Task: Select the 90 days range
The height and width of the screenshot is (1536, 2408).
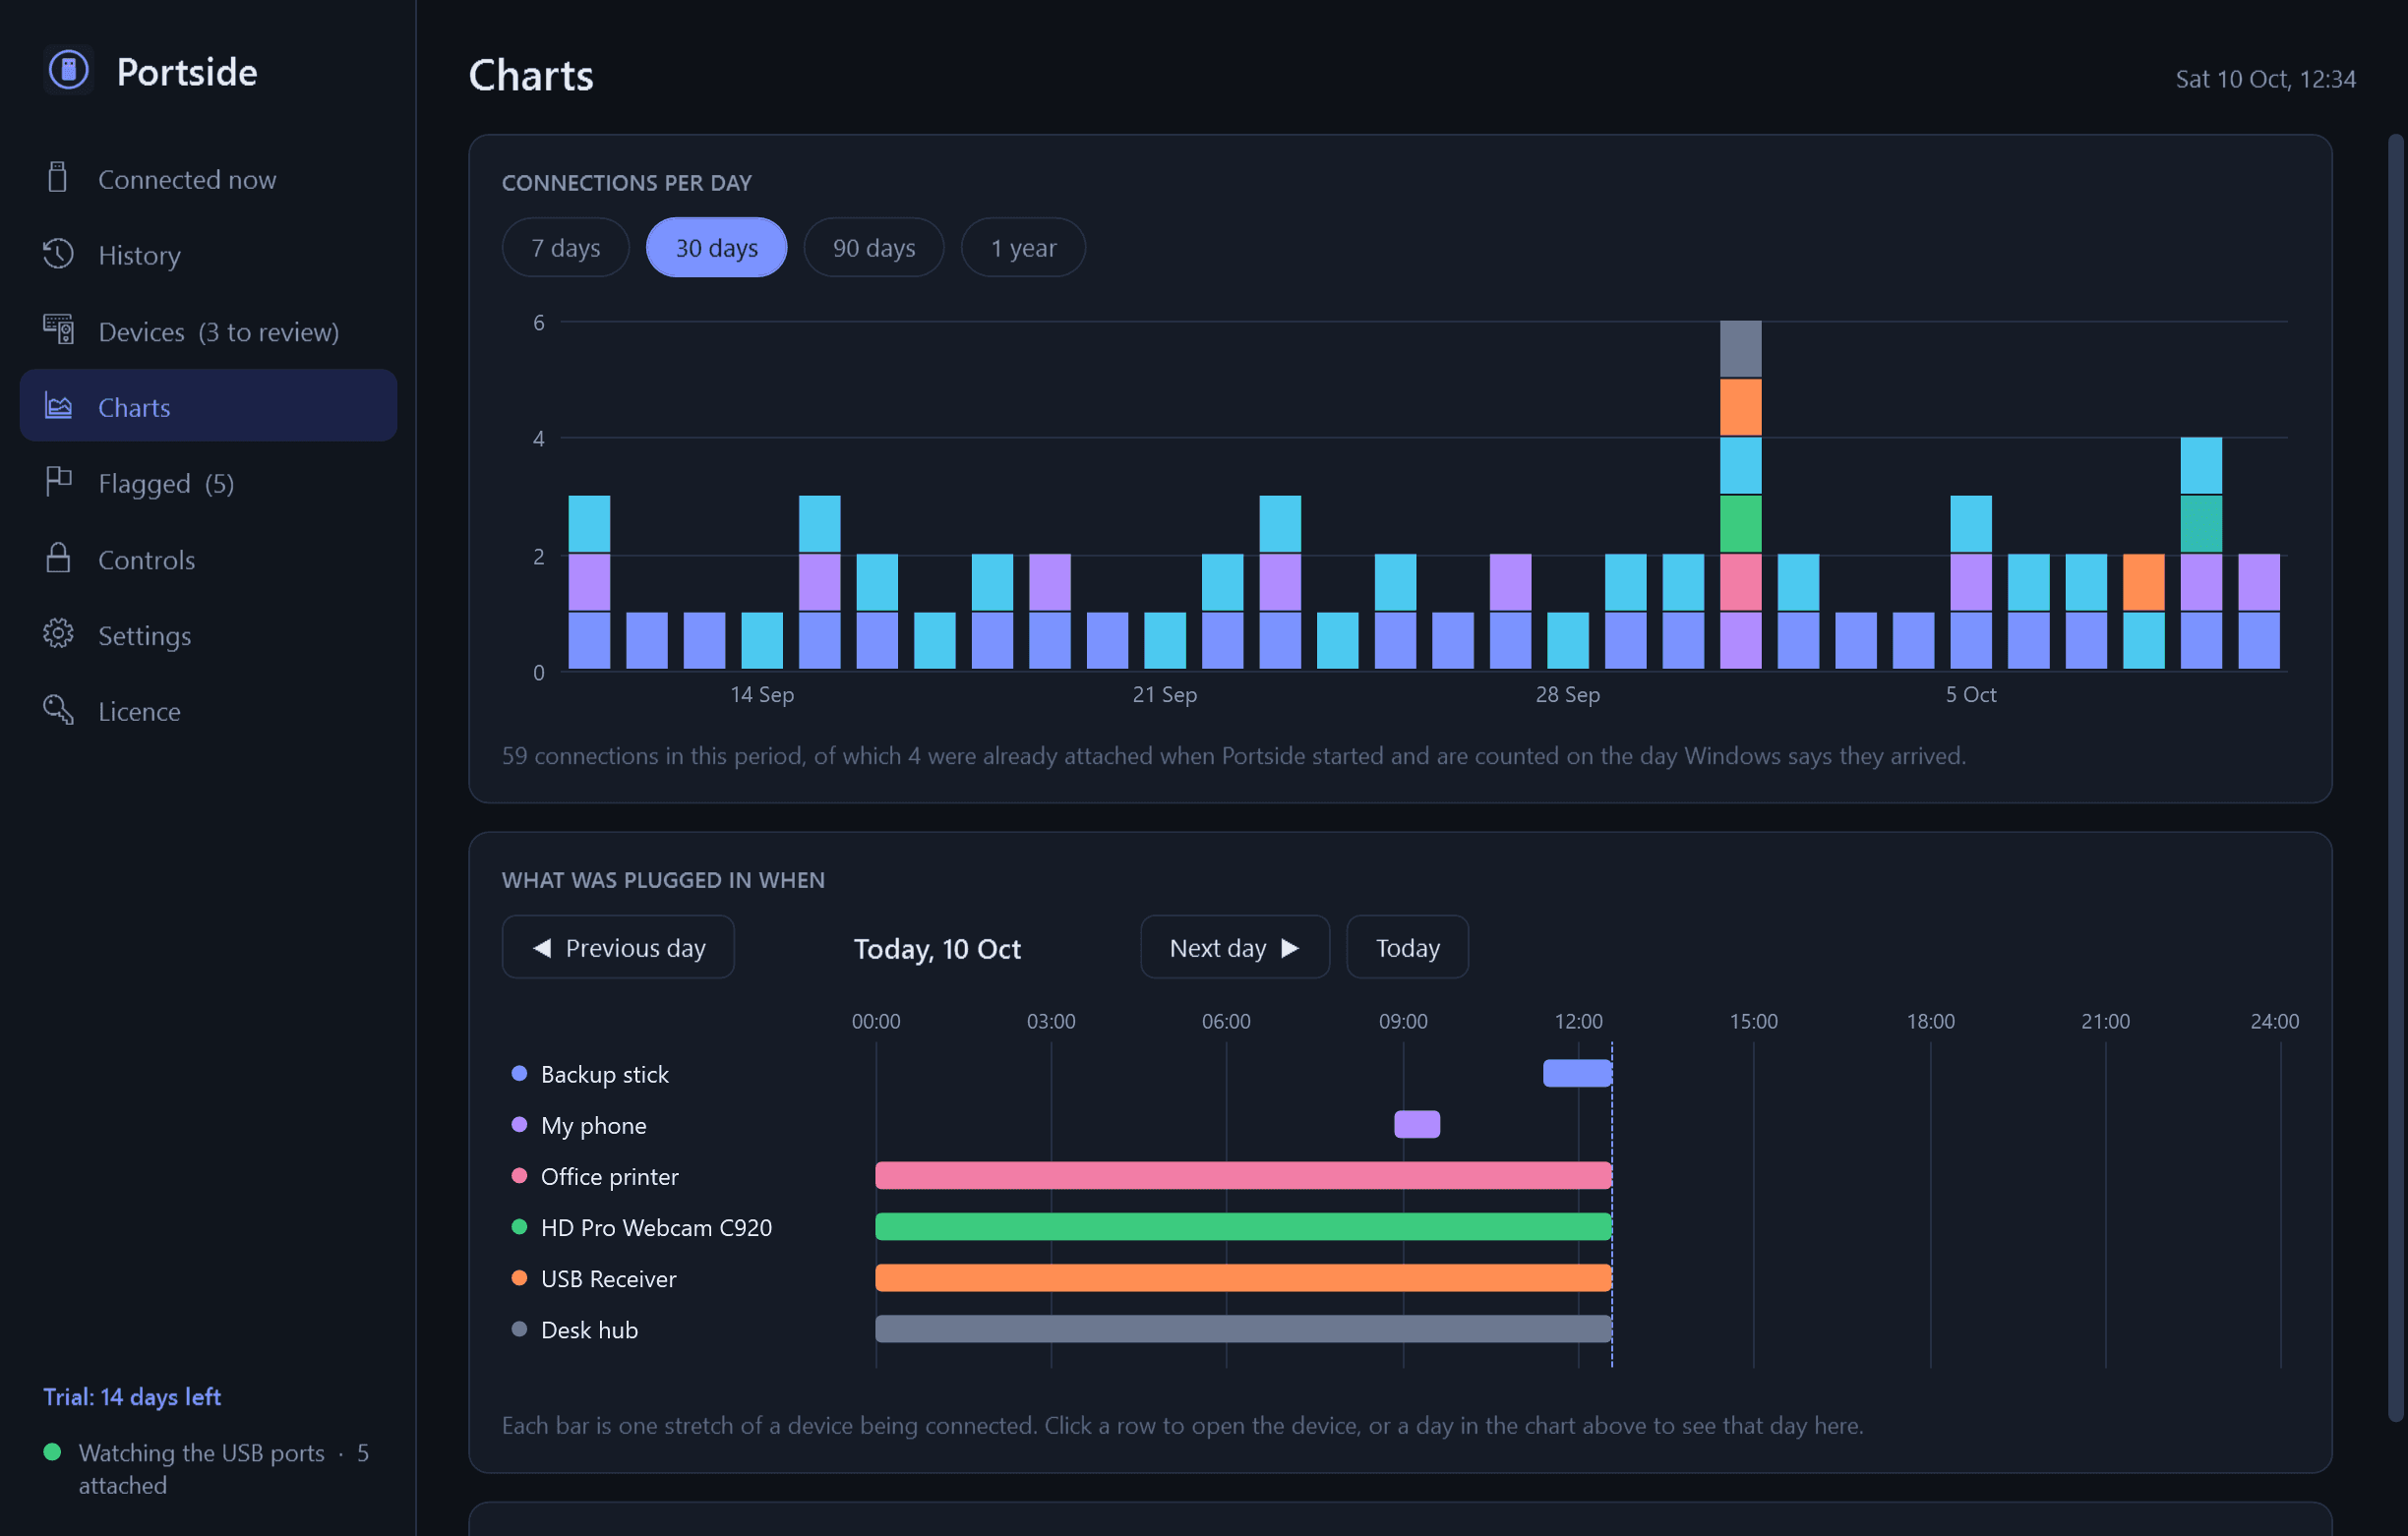Action: tap(874, 247)
